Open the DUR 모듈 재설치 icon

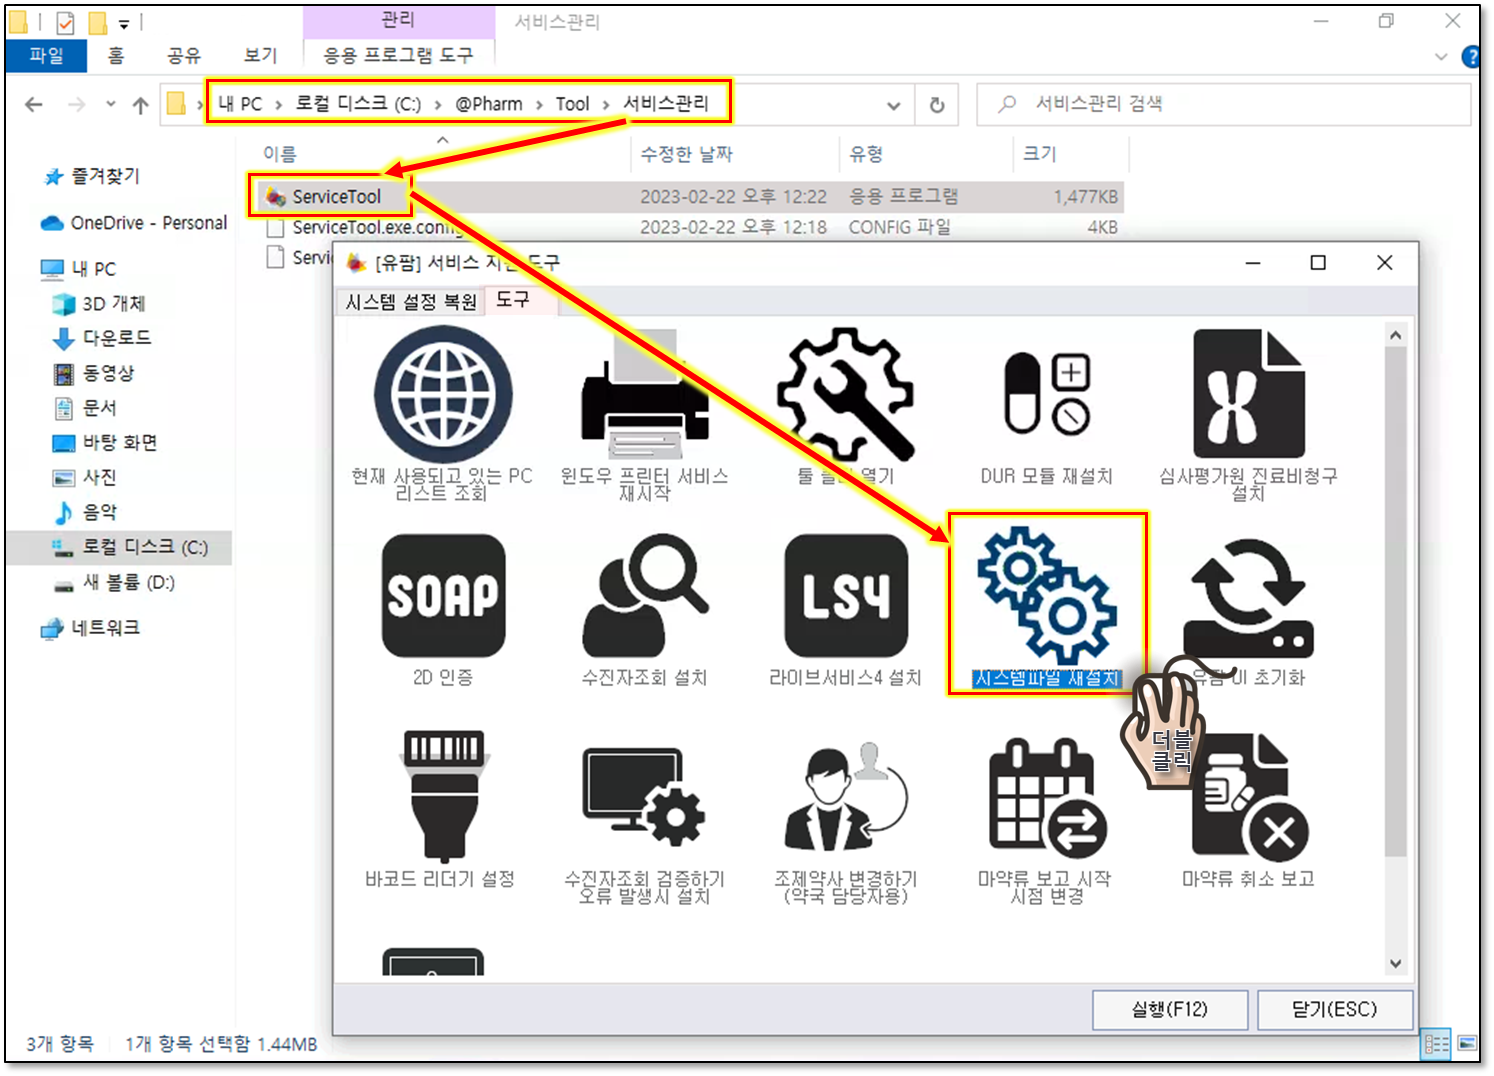click(1046, 395)
